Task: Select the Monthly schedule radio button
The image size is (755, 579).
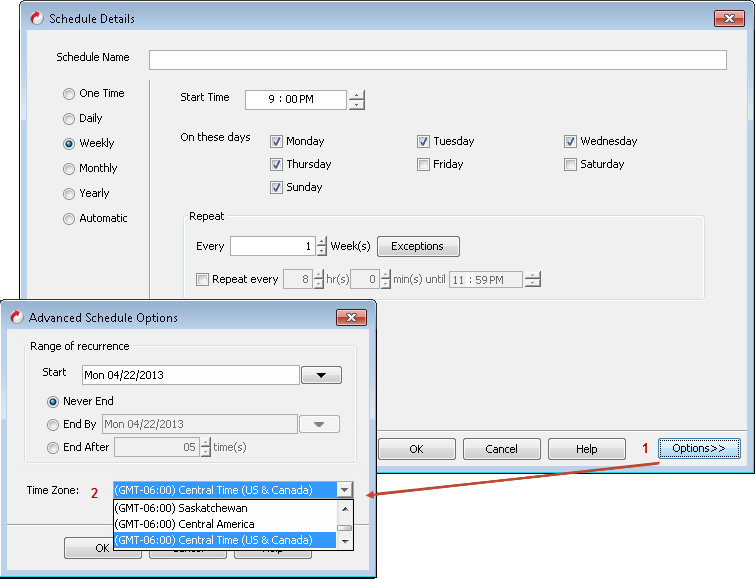Action: tap(69, 168)
